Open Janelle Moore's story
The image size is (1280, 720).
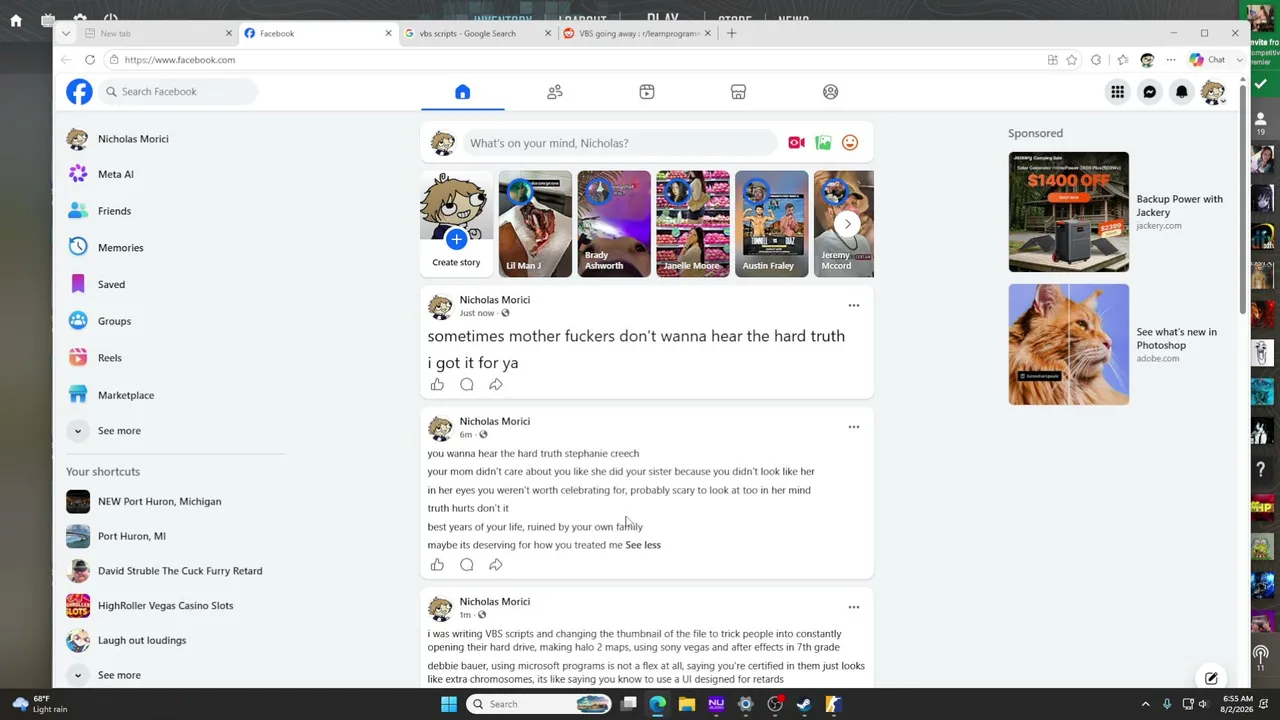pos(692,224)
